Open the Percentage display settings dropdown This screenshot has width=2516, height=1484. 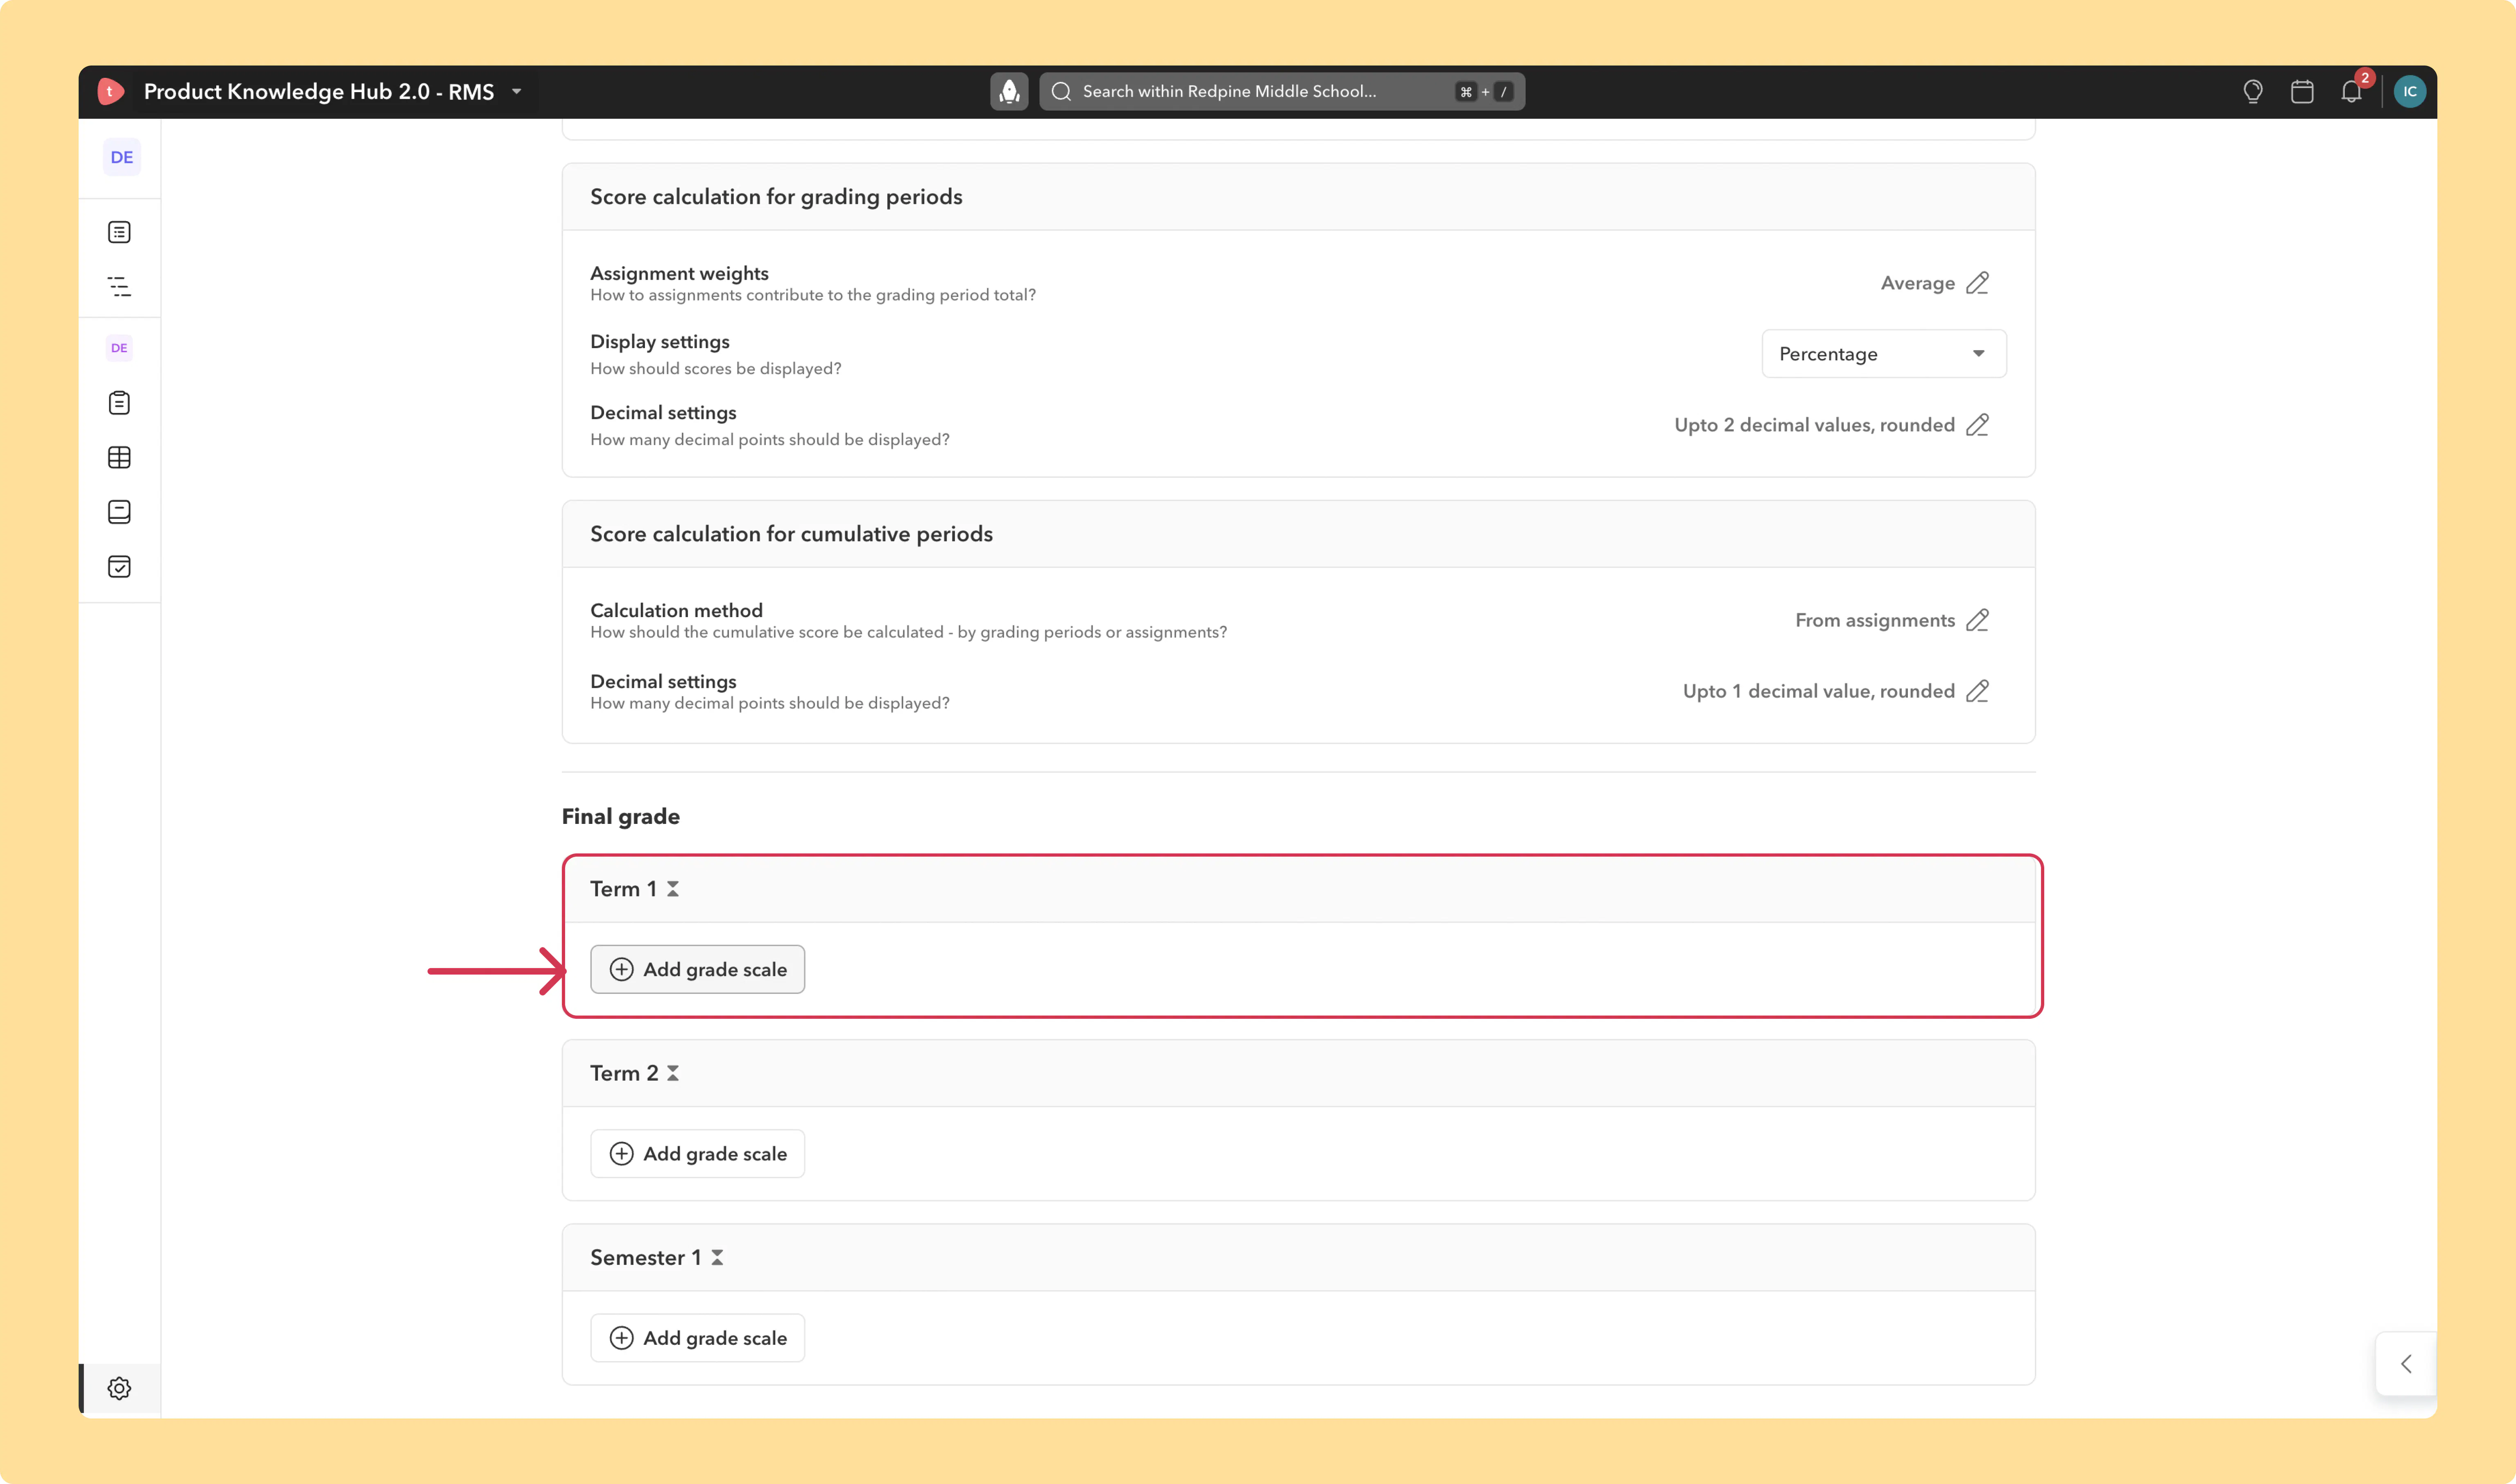(x=1884, y=354)
